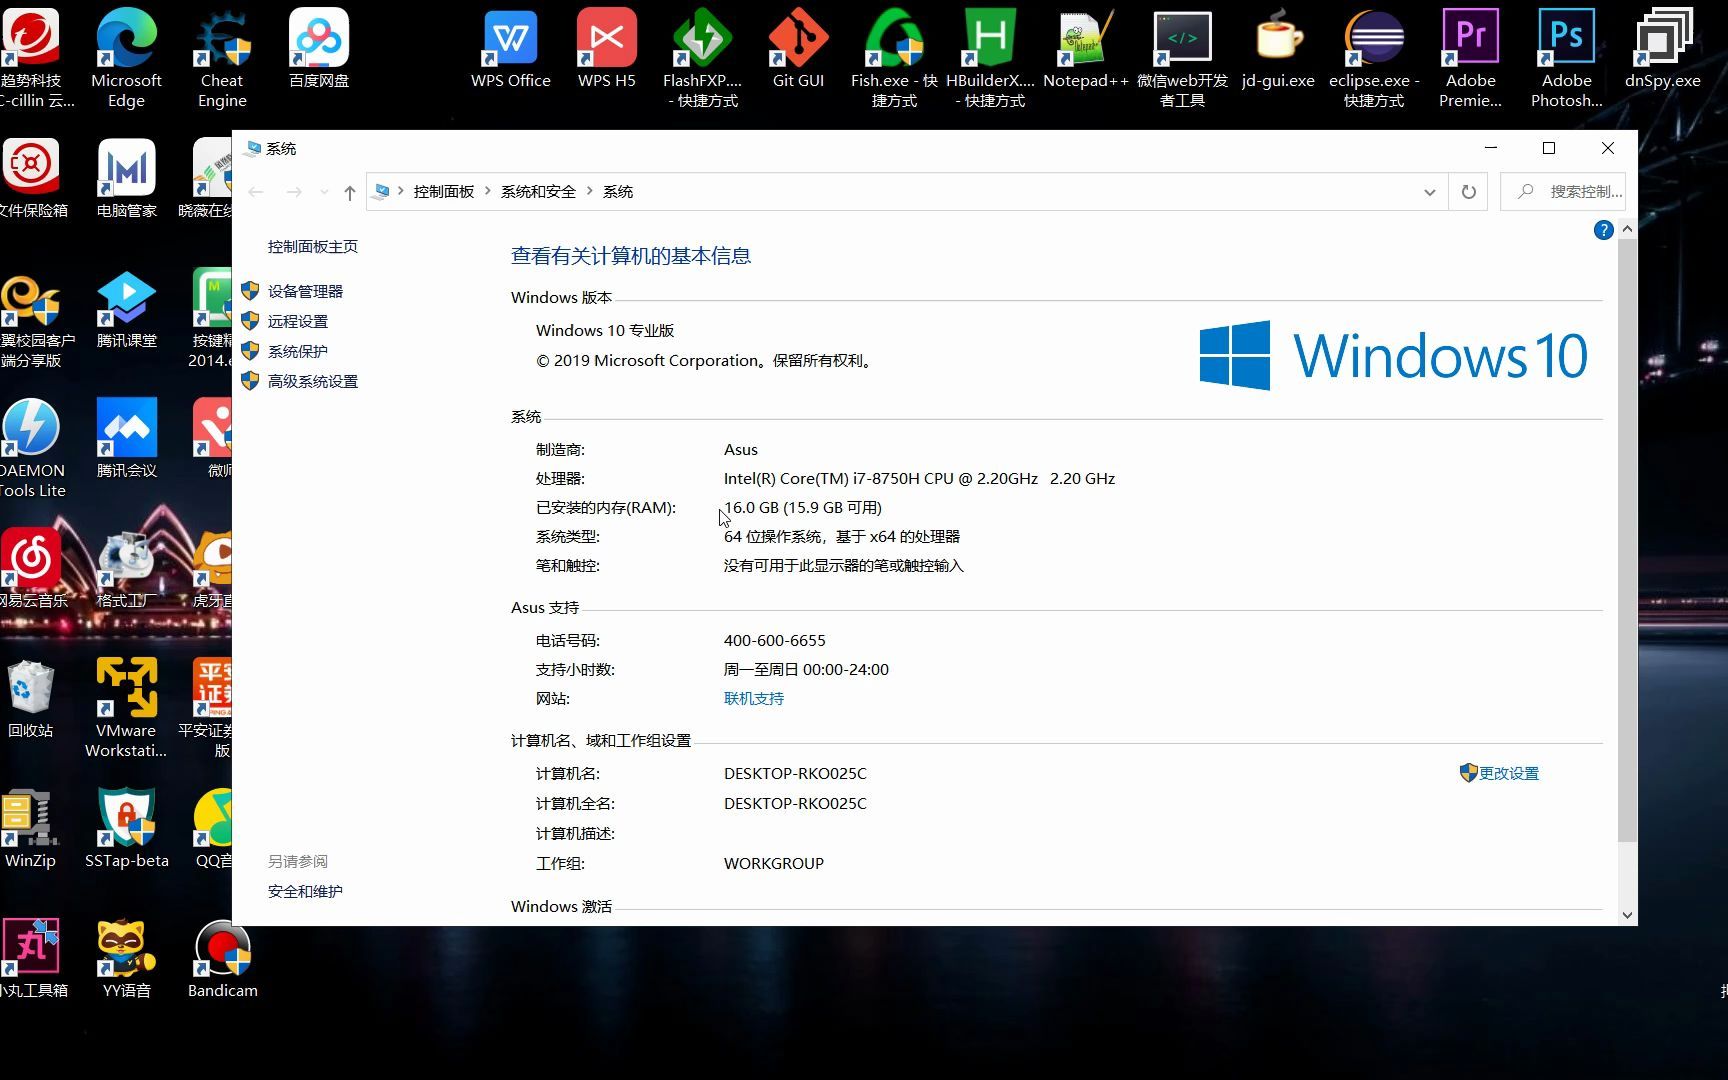Open dnSpy.exe desktop icon
The width and height of the screenshot is (1728, 1080).
[1662, 48]
